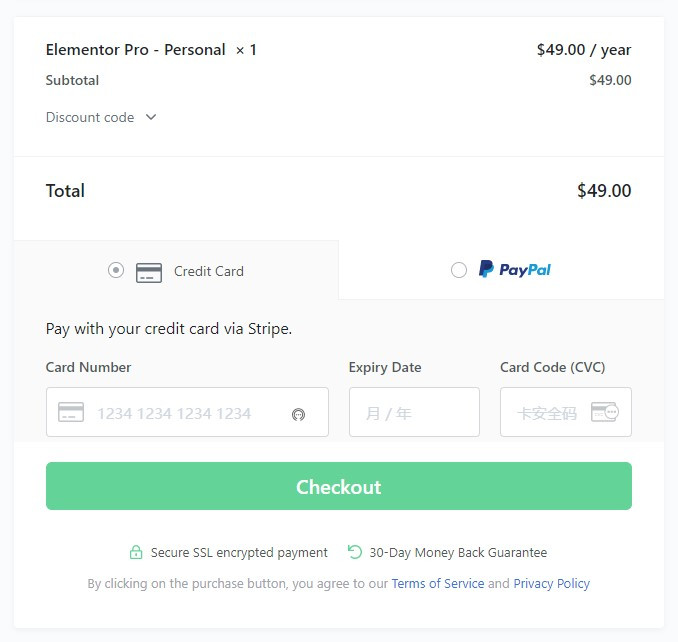Screen dimensions: 678x642
Task: Click the SSL lock icon
Action: point(136,552)
